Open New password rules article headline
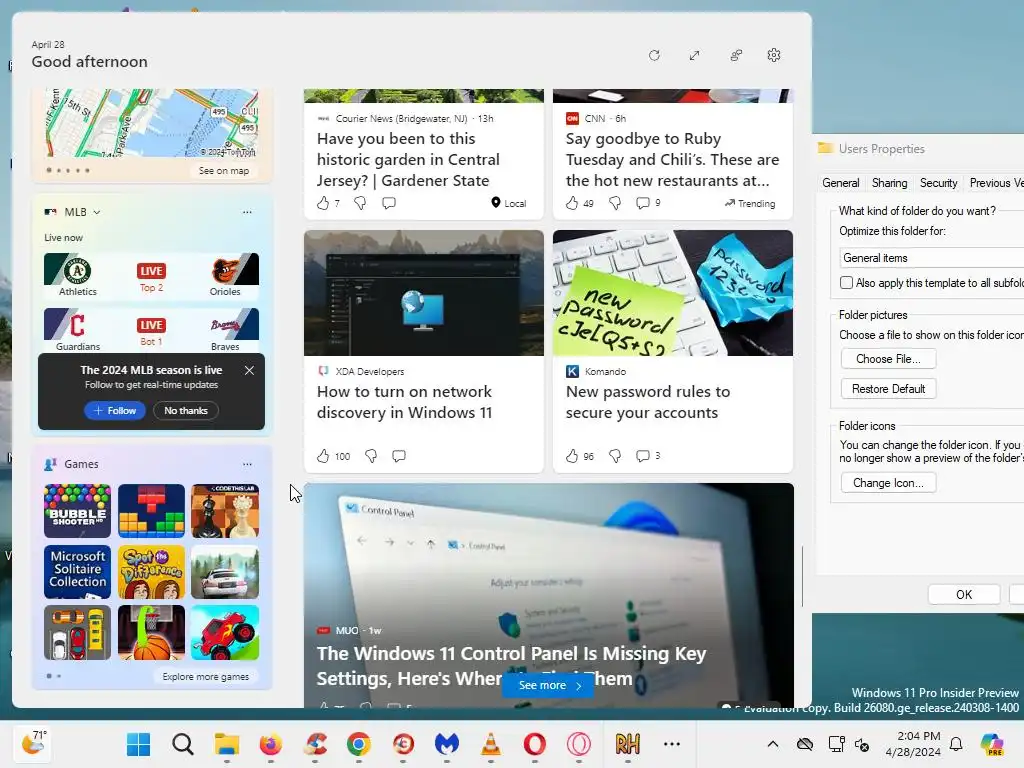1024x768 pixels. (x=648, y=402)
